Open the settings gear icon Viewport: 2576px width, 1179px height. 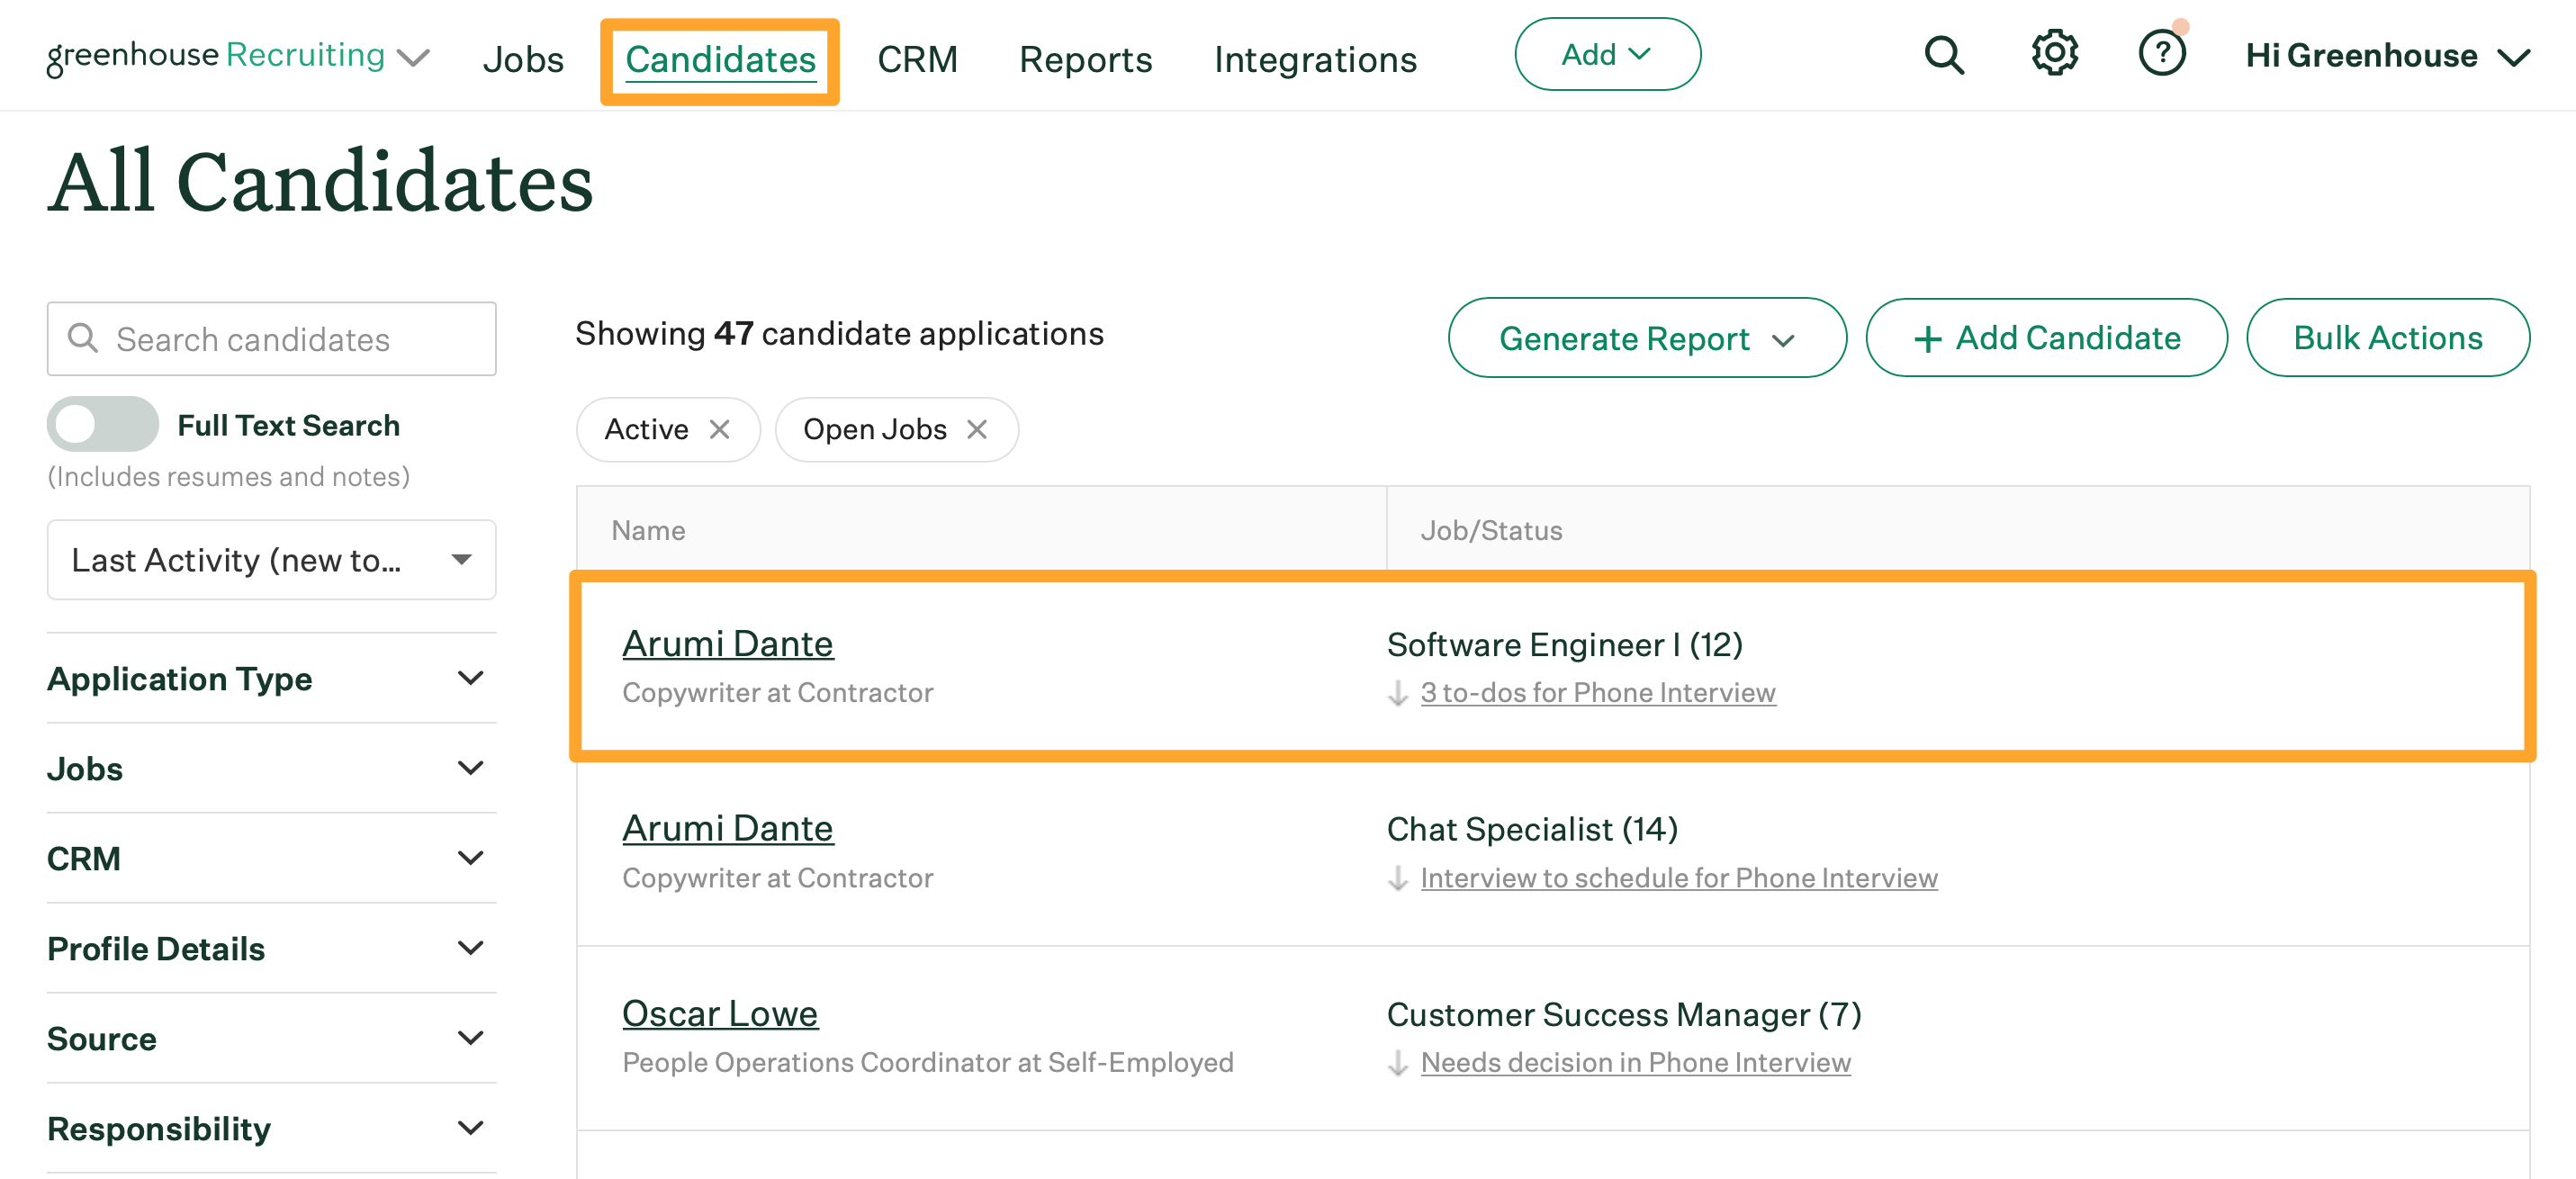pyautogui.click(x=2054, y=53)
